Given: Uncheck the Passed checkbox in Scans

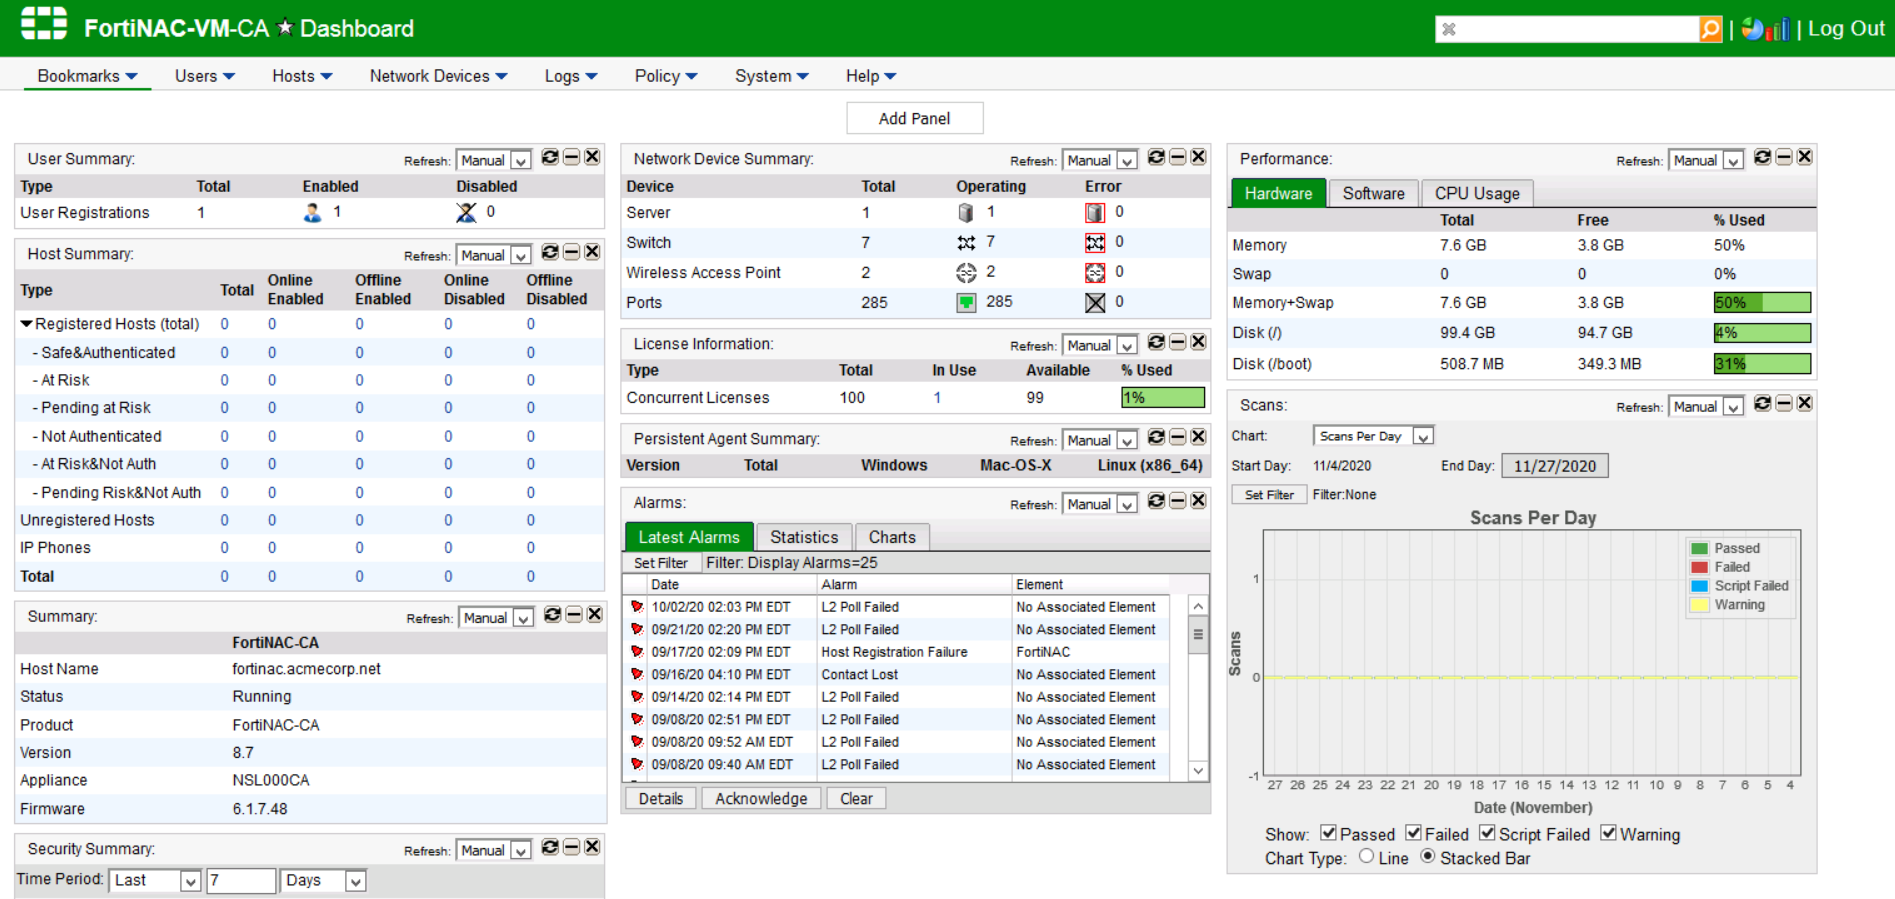Looking at the screenshot, I should click(1328, 833).
